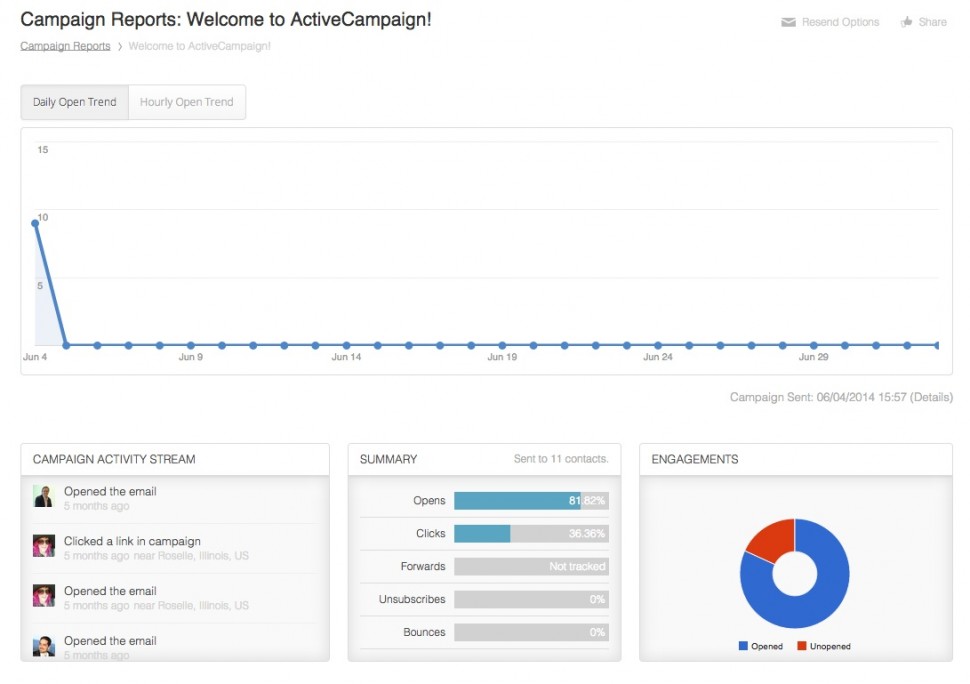Switch to Hourly Open Trend tab
The image size is (970, 684).
tap(187, 102)
